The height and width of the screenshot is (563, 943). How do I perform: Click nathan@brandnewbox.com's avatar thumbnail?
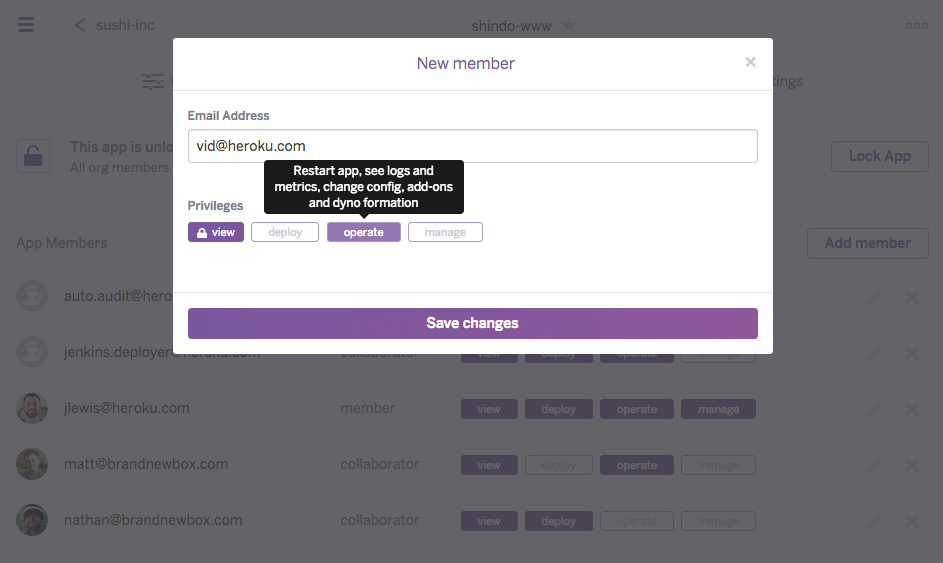32,520
